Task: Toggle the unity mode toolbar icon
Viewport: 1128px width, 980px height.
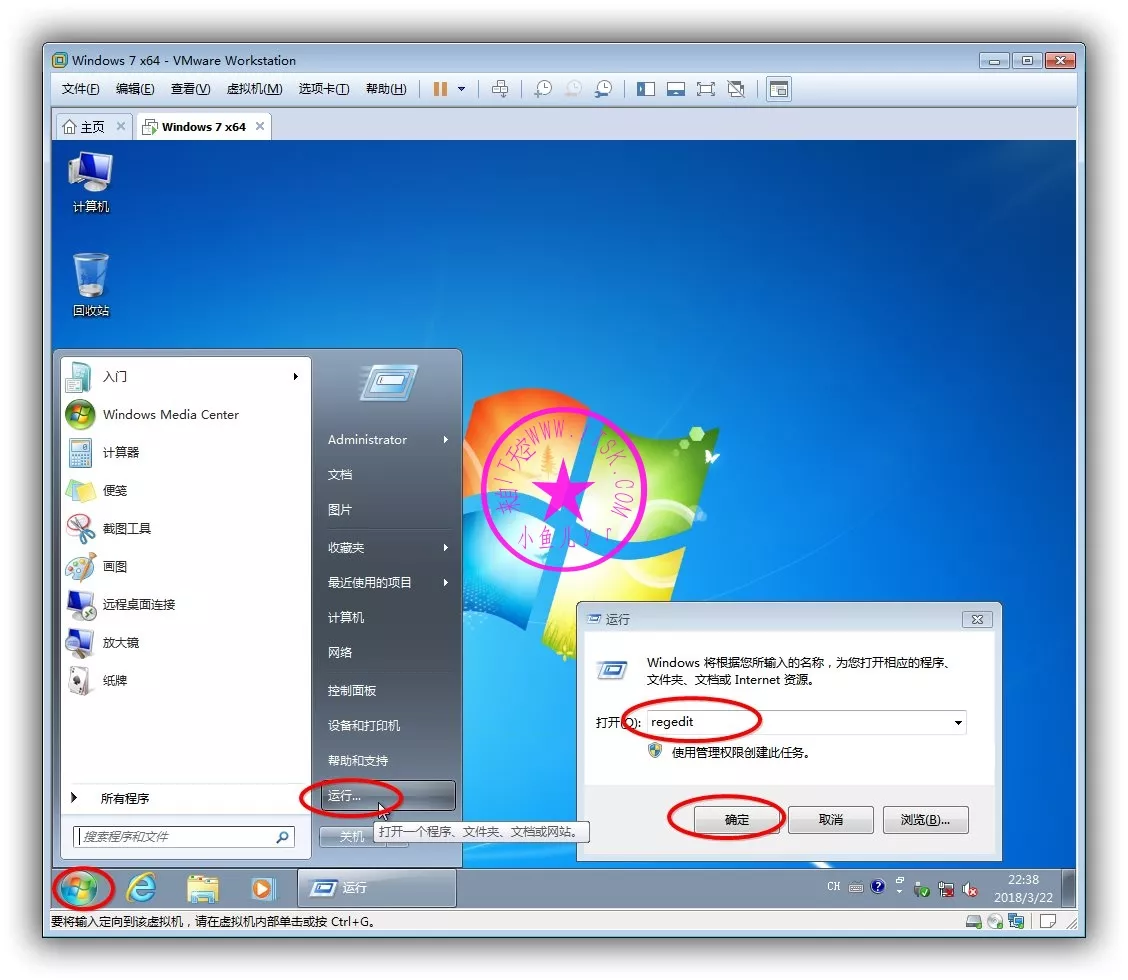Action: point(736,89)
